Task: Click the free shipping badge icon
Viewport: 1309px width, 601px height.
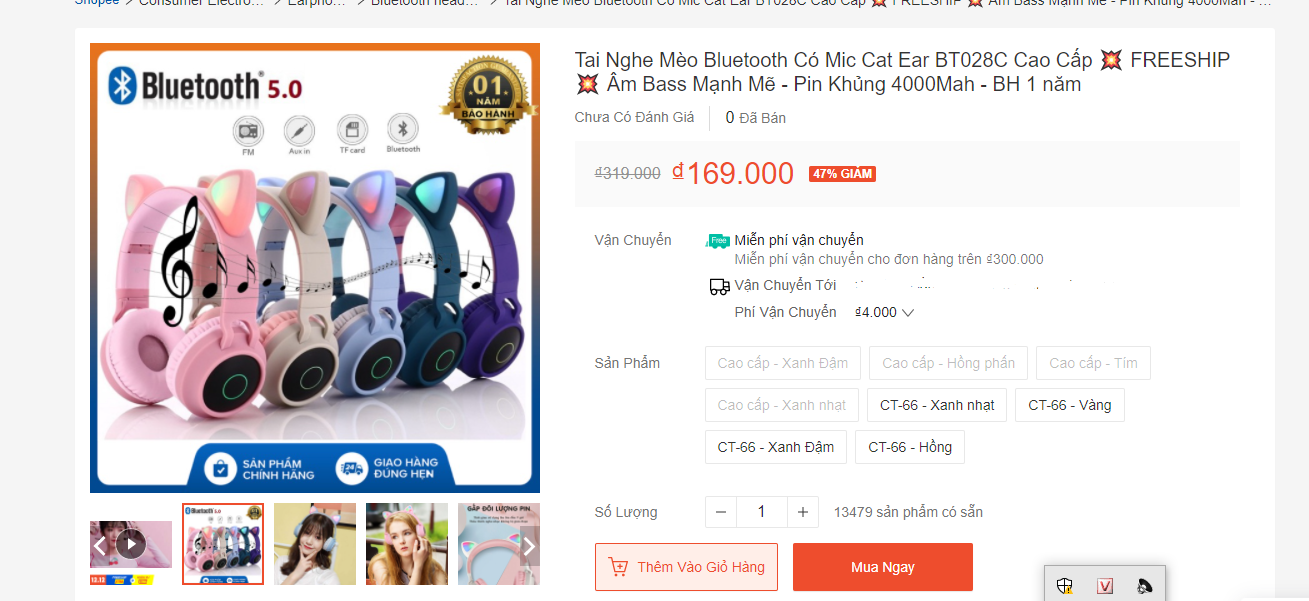Action: coord(718,241)
